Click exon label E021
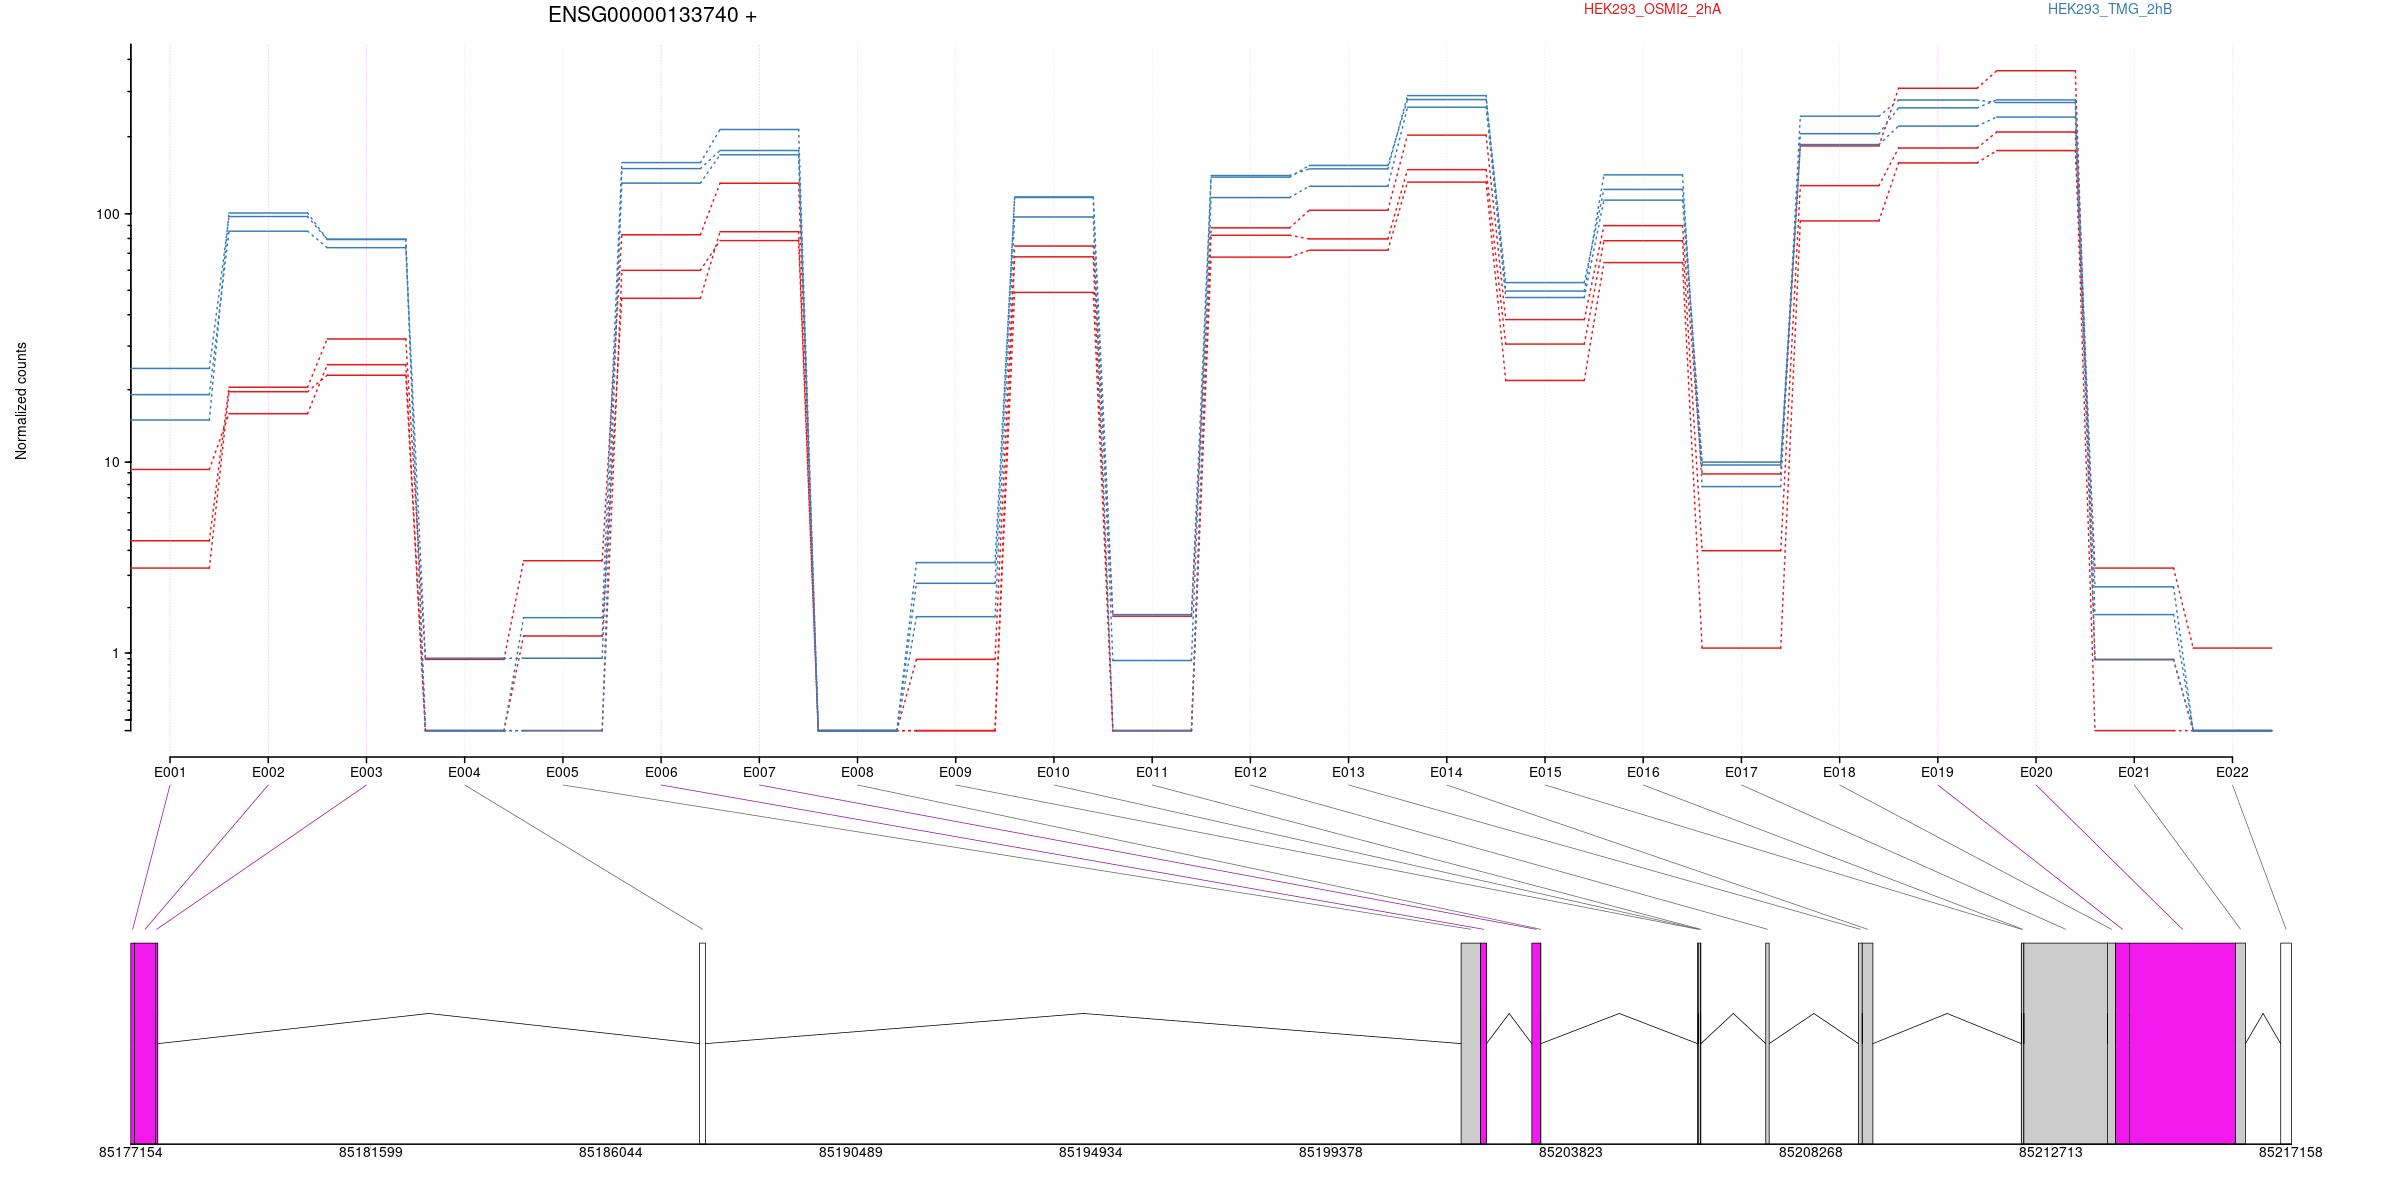2400x1200 pixels. coord(2134,772)
